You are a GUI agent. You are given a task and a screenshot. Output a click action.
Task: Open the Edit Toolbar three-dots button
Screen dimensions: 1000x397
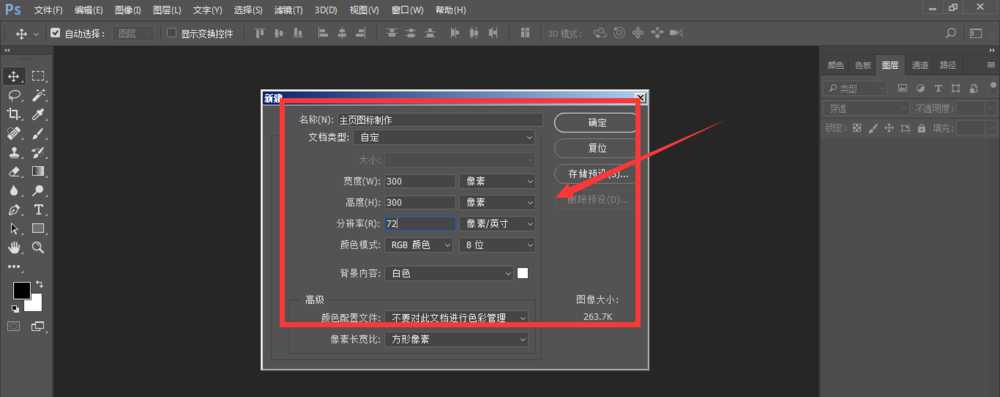click(14, 266)
